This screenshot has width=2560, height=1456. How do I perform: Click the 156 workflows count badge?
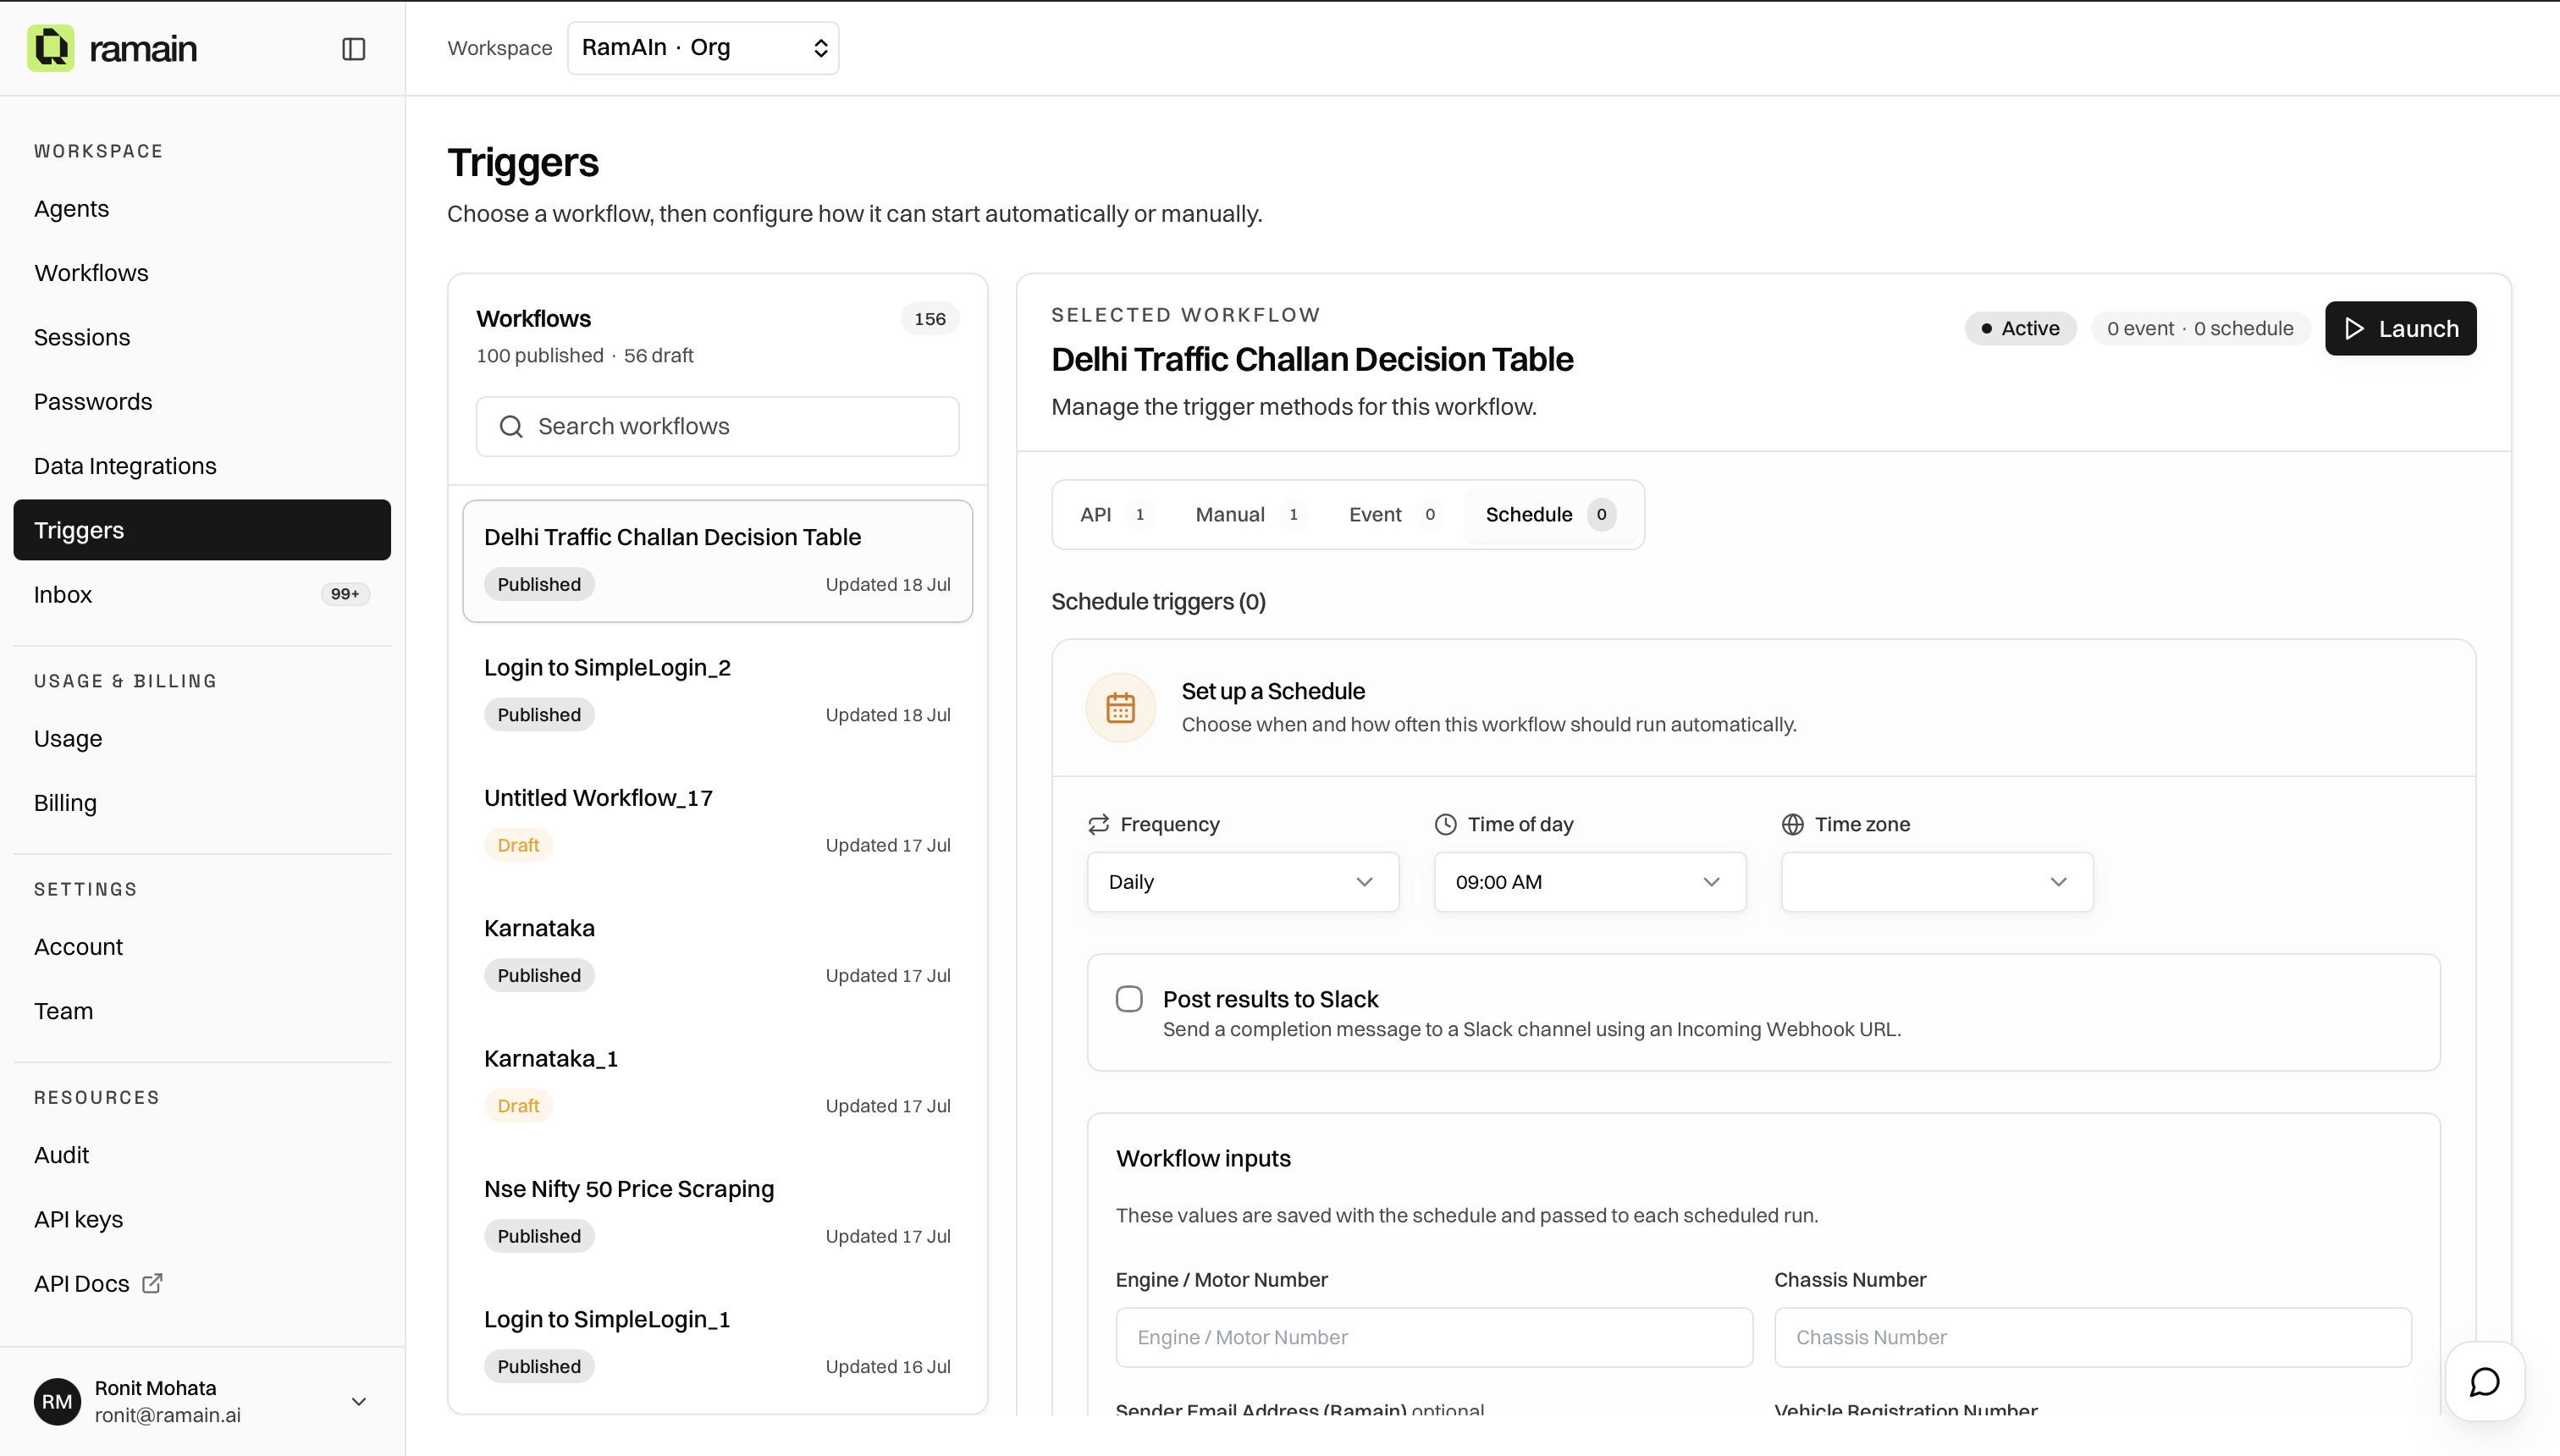click(x=929, y=319)
